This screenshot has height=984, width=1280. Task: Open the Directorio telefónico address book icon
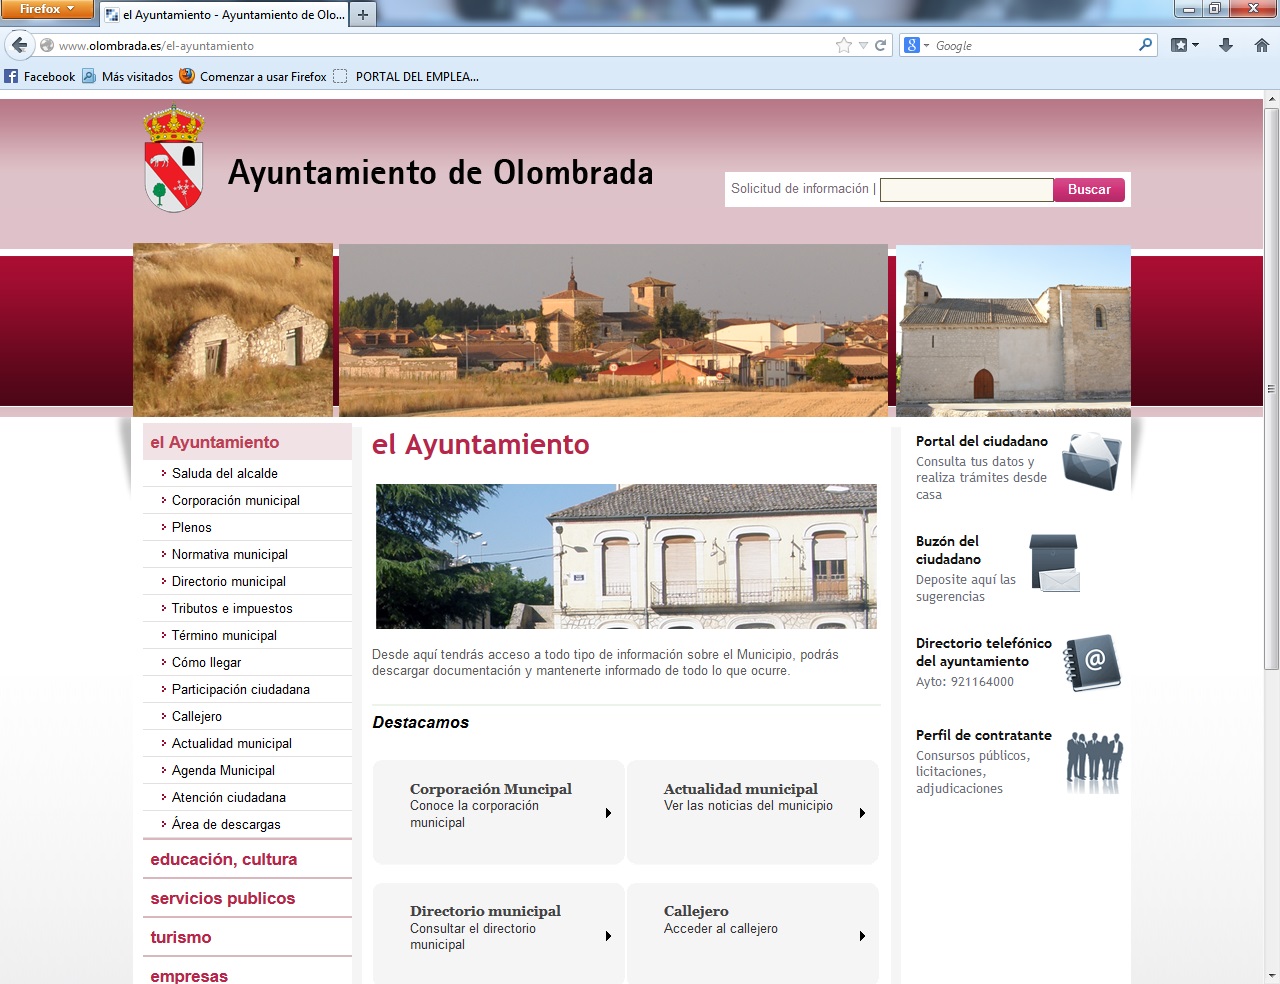click(x=1091, y=663)
